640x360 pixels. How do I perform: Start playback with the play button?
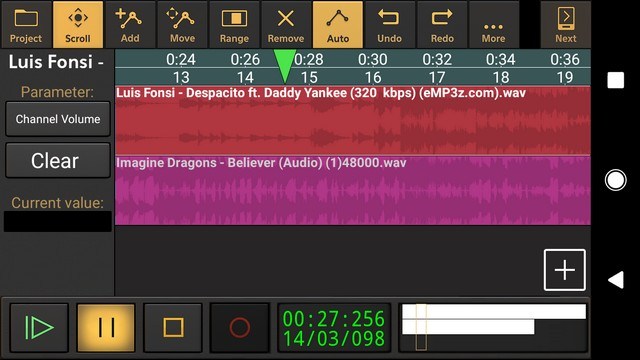tap(39, 327)
